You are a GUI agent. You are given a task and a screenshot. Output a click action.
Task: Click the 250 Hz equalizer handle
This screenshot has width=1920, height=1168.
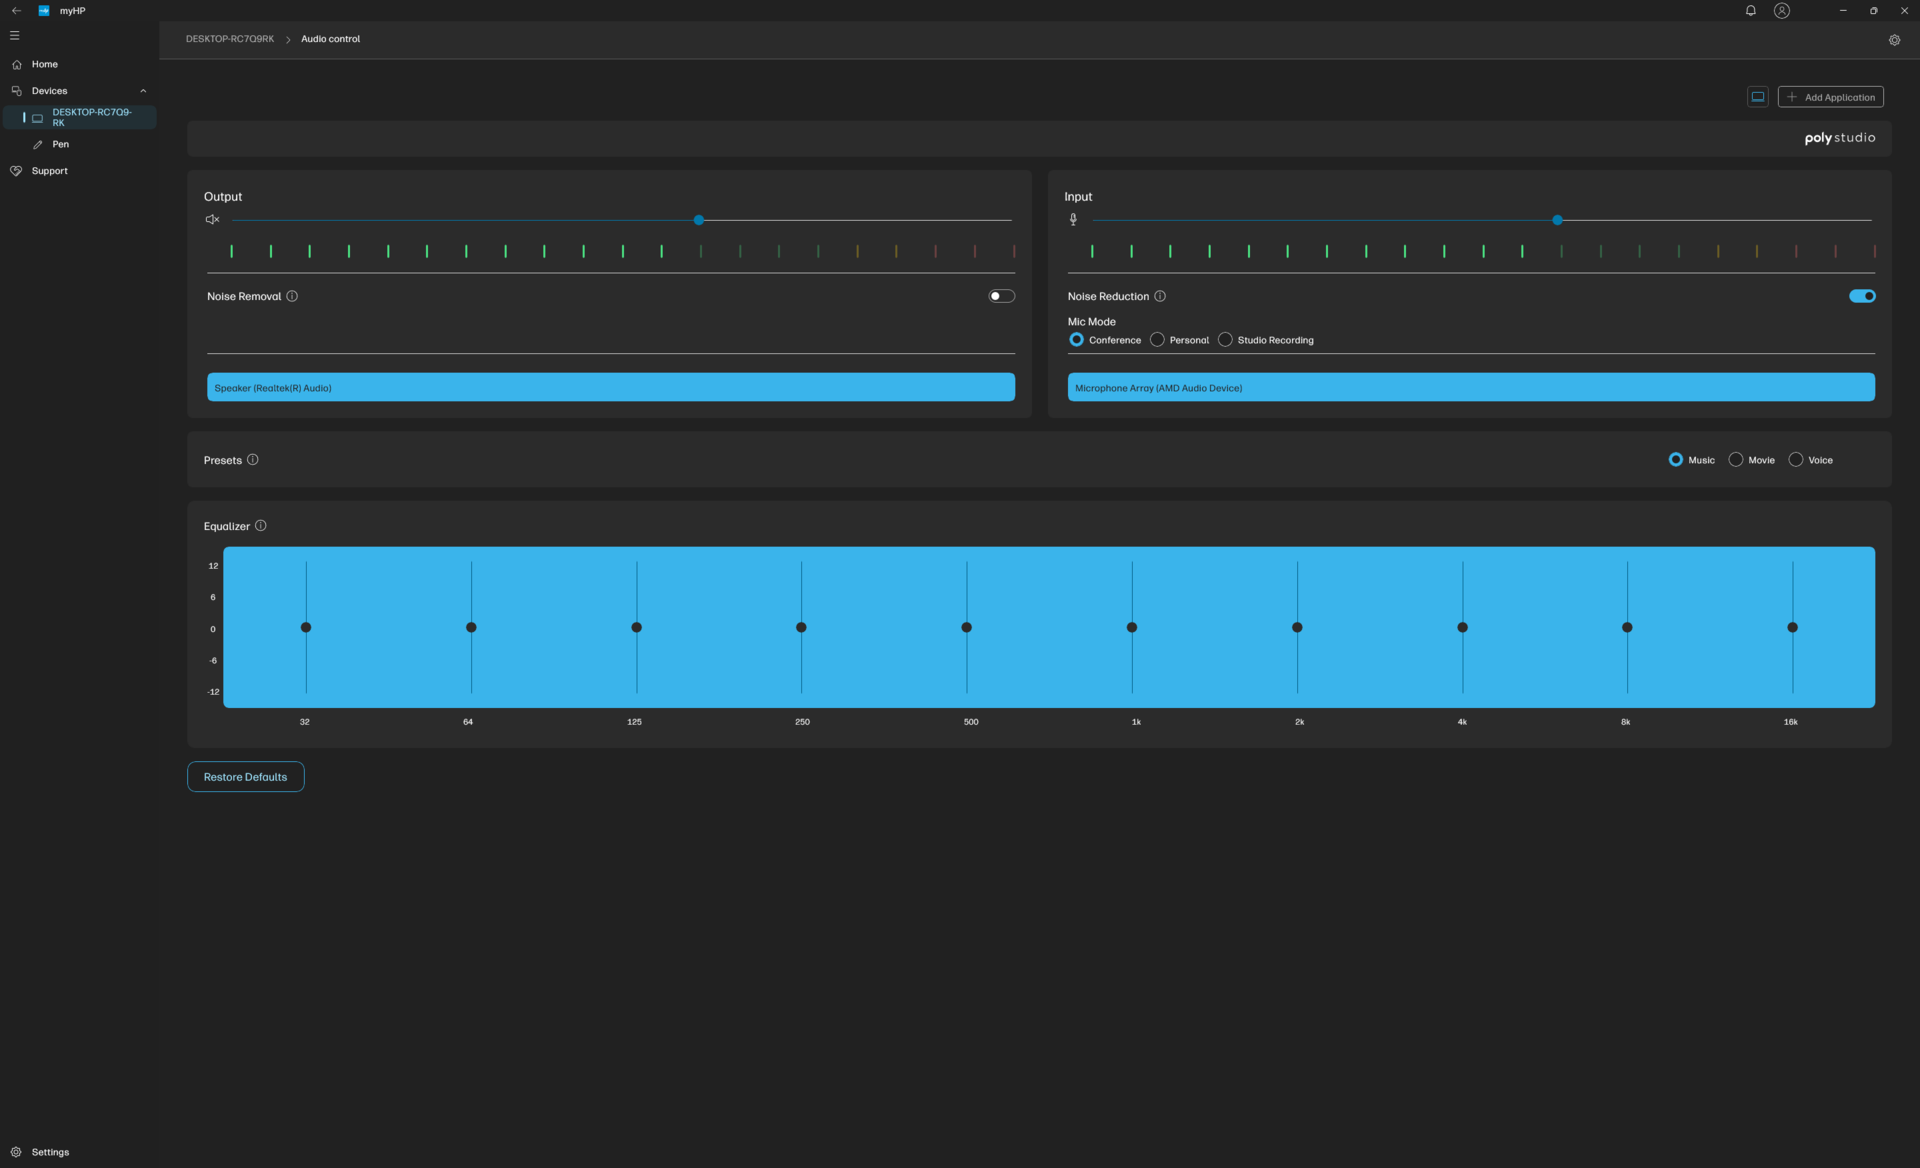(x=801, y=628)
